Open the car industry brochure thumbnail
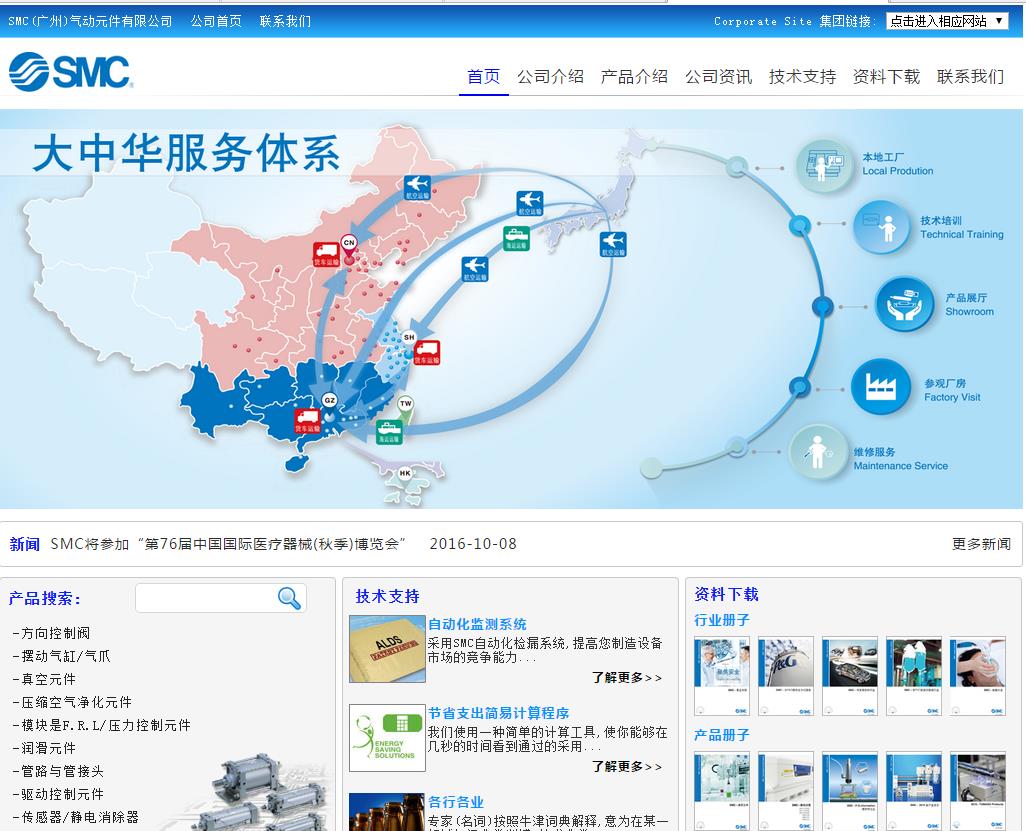Viewport: 1026px width, 831px height. 849,676
